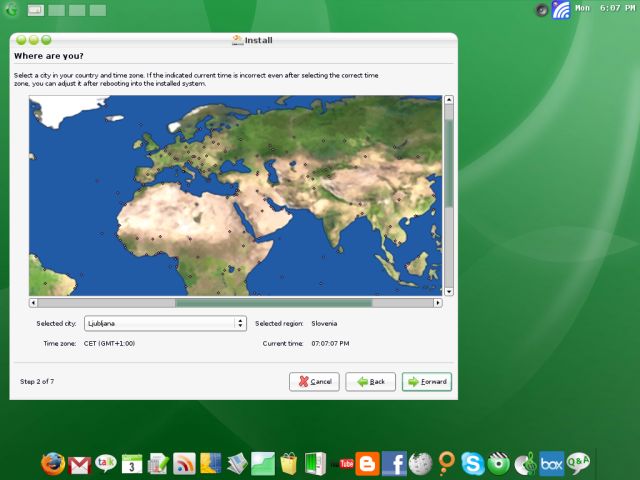The height and width of the screenshot is (480, 640).
Task: Open Gmail icon in the dock
Action: click(x=80, y=464)
